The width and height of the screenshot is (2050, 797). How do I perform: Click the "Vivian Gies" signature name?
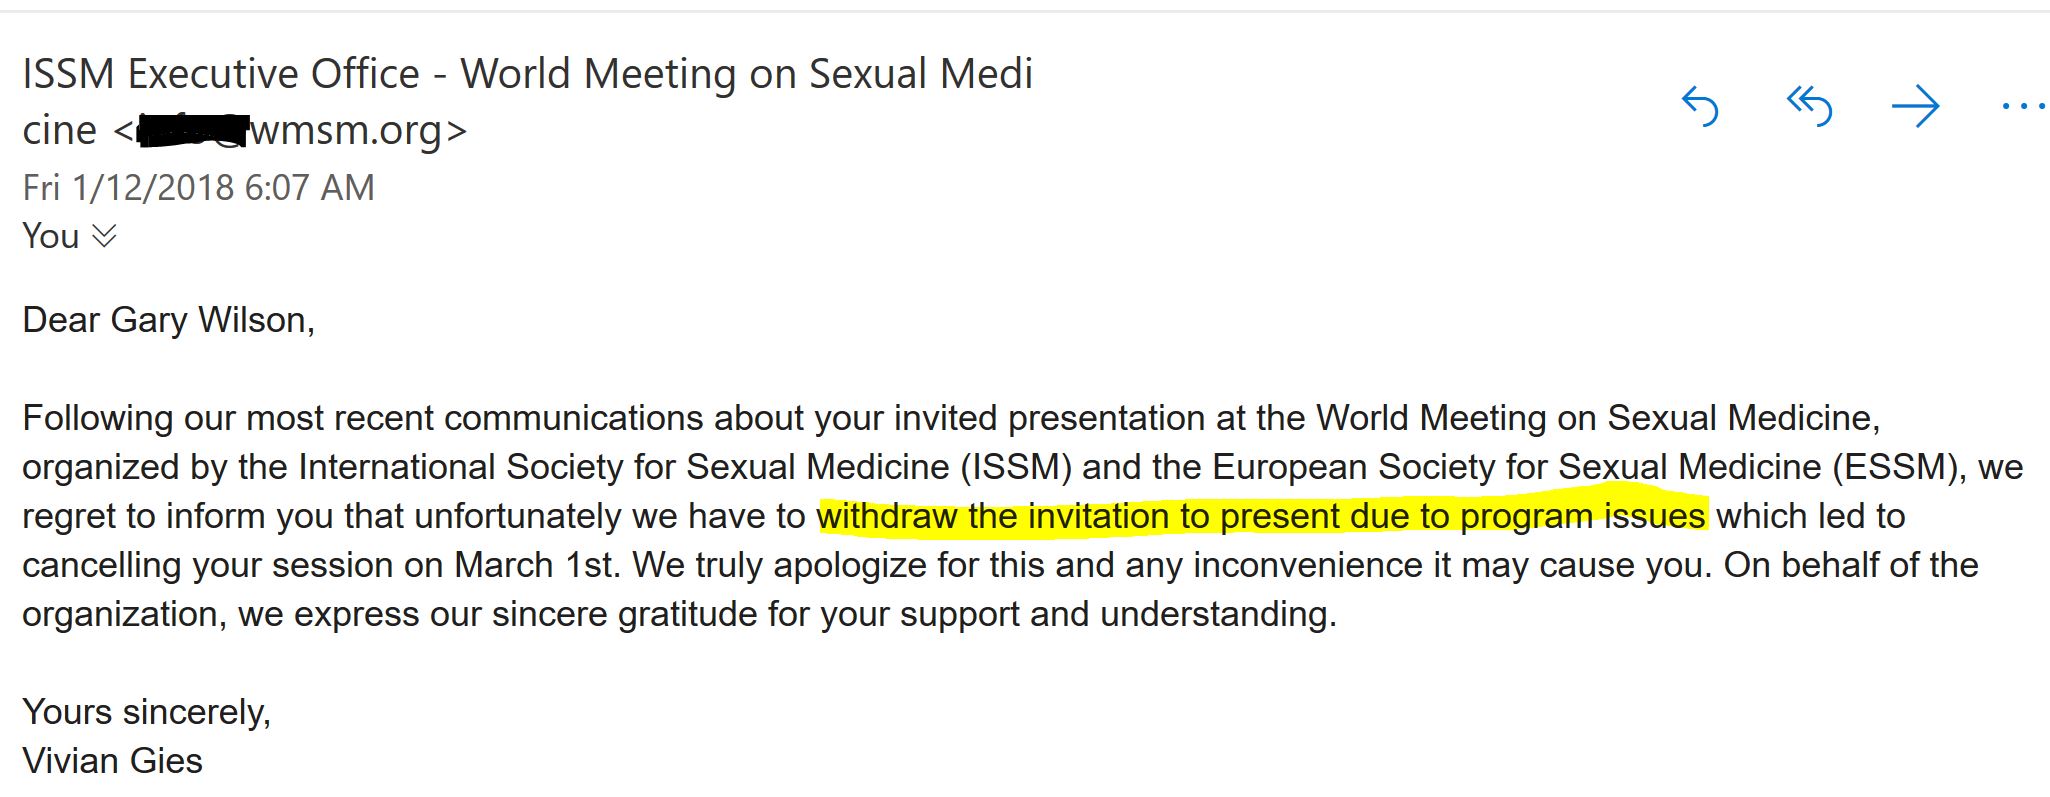pos(112,761)
